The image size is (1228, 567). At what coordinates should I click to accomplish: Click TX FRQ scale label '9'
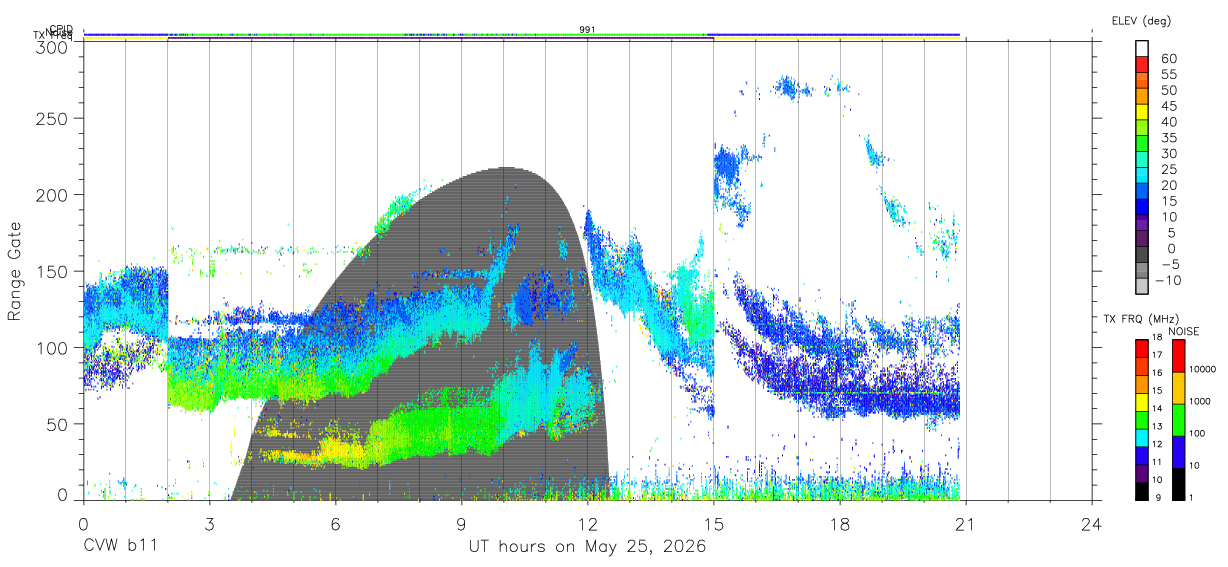(1160, 497)
